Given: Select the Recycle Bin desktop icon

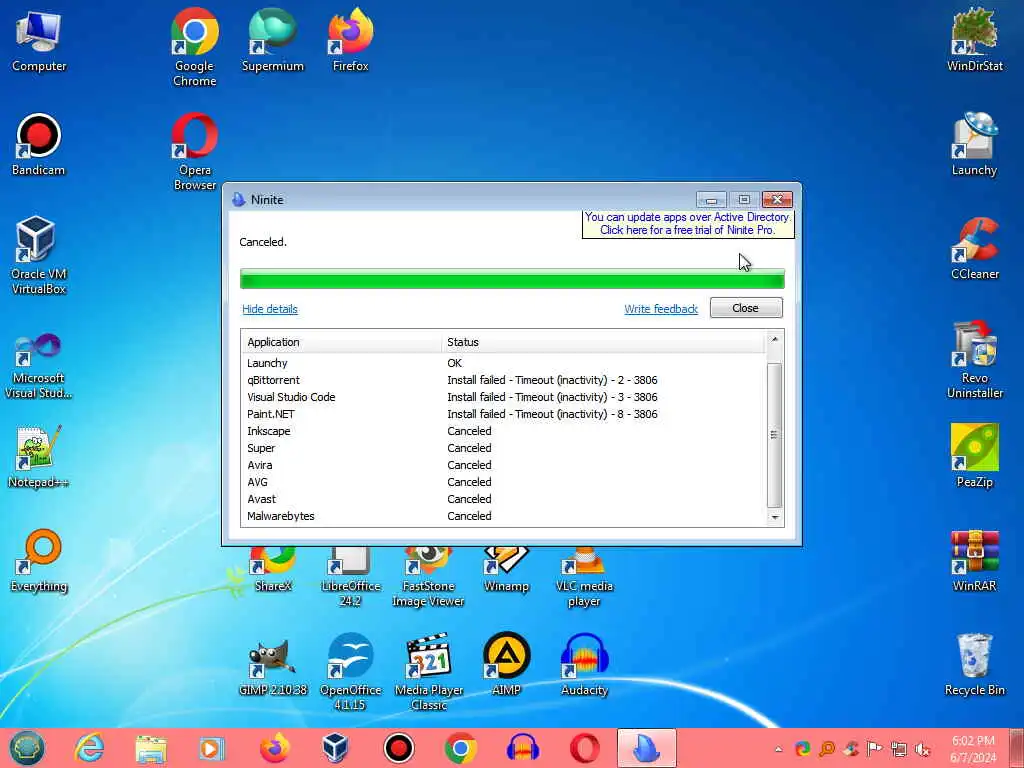Looking at the screenshot, I should 974,665.
